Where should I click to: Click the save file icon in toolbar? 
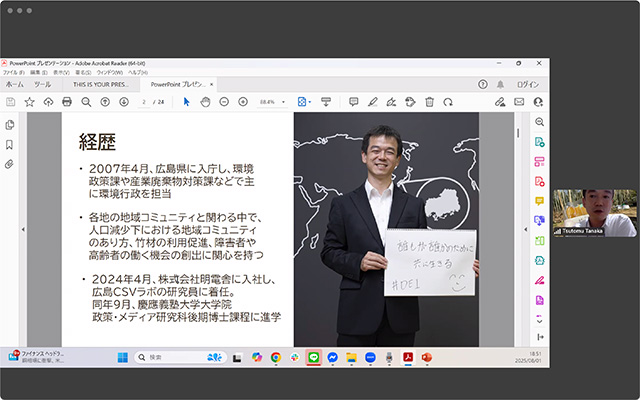tap(11, 102)
